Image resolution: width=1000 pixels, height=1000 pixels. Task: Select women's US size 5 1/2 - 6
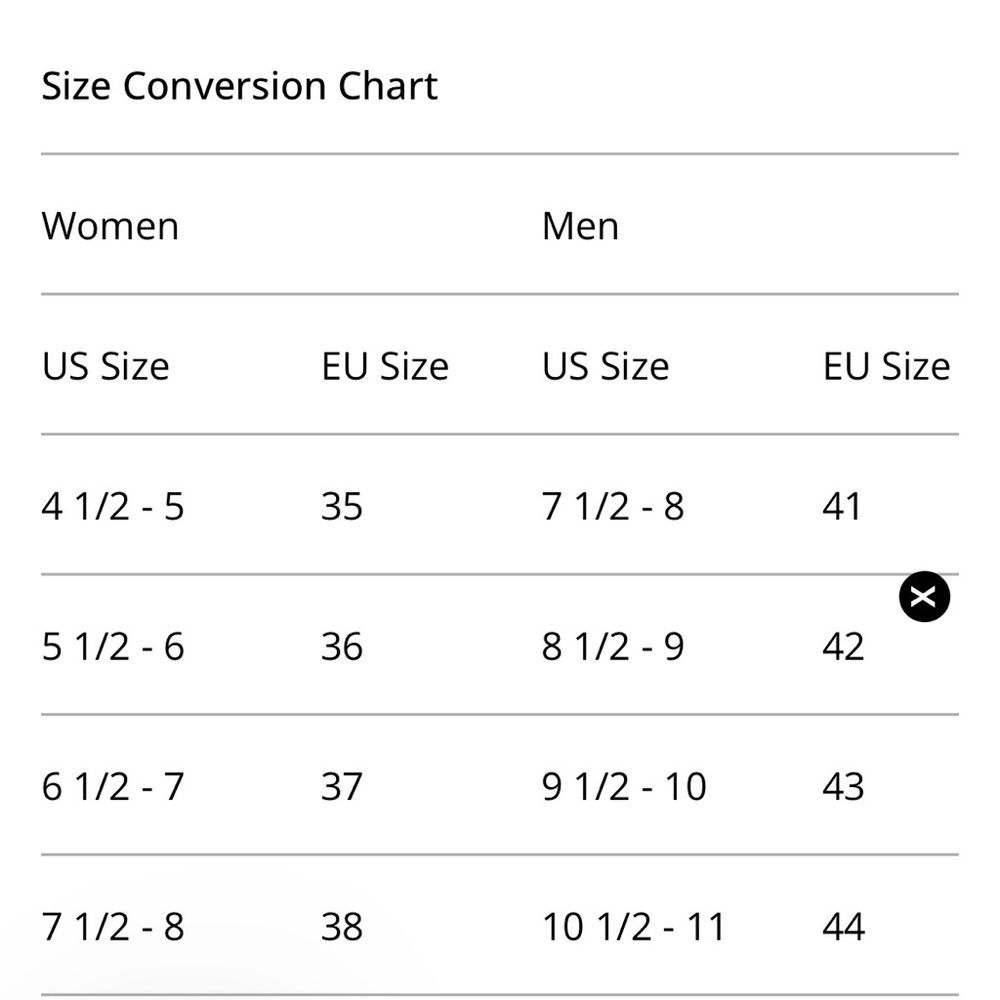click(x=113, y=647)
